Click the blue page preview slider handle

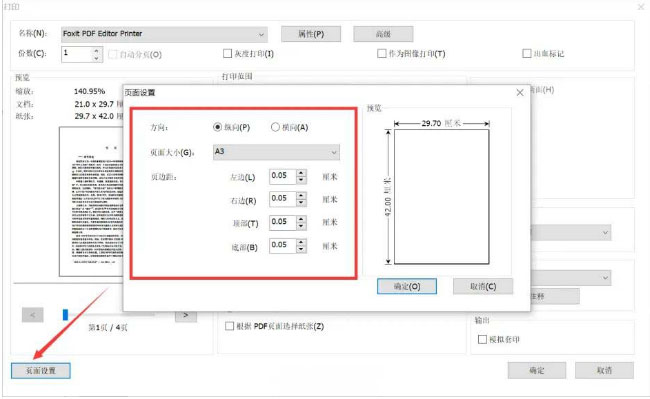(65, 315)
